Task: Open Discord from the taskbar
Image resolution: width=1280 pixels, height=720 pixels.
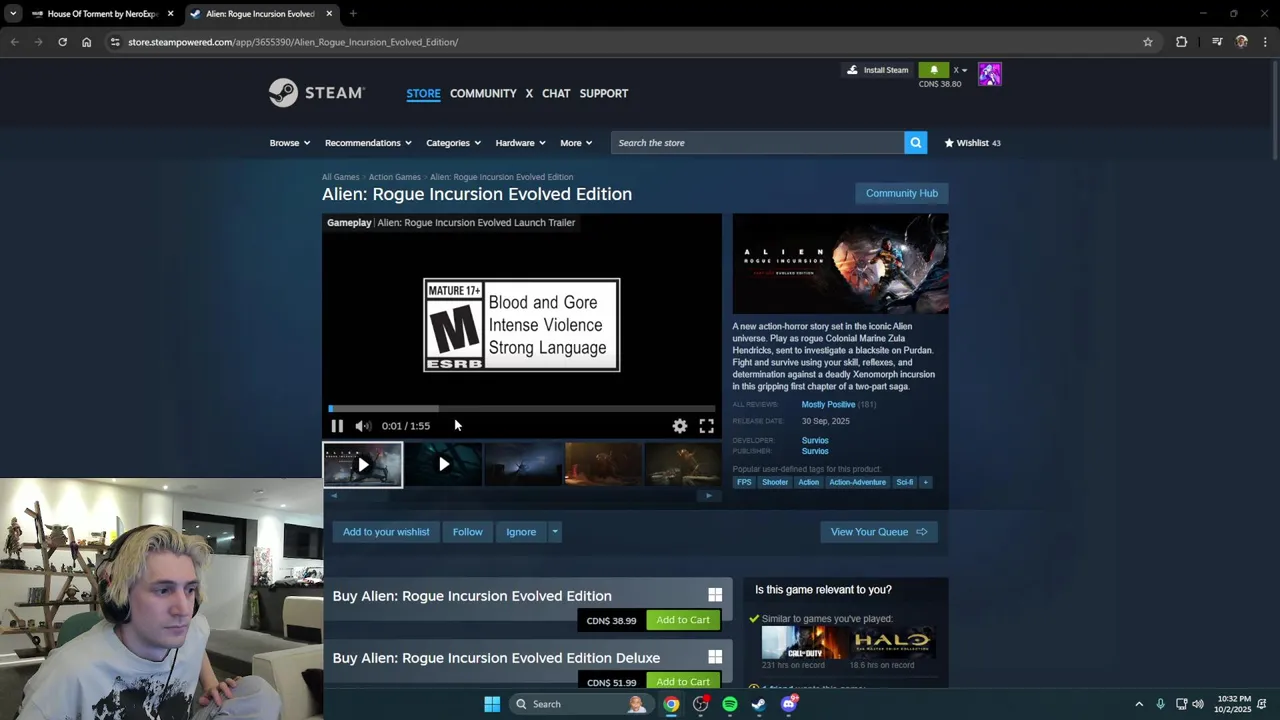Action: 789,704
